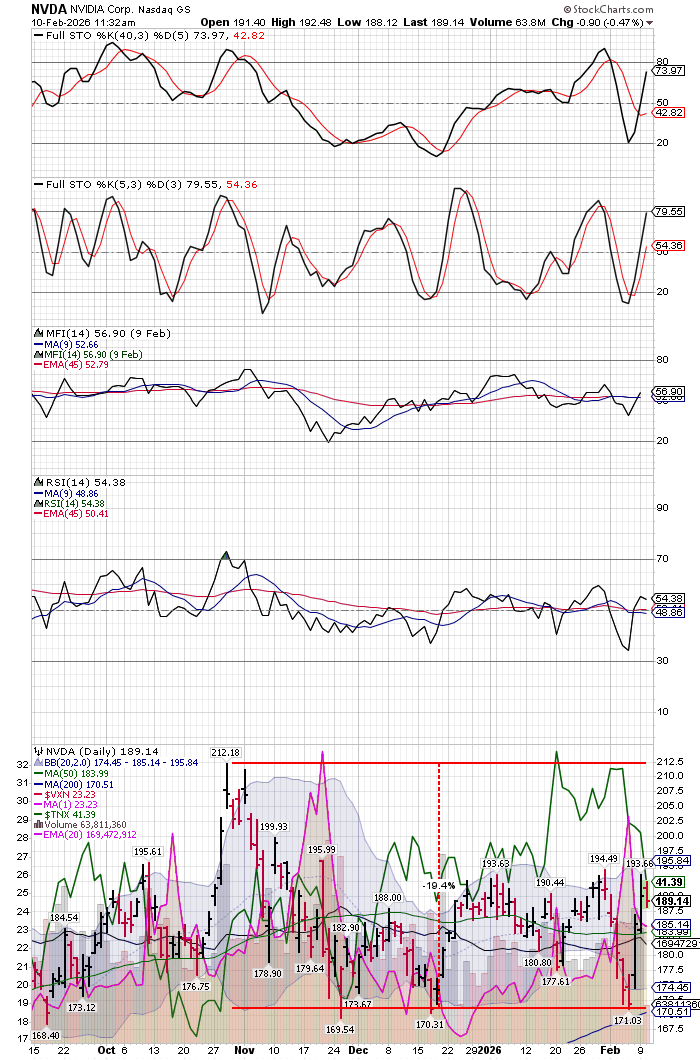700x1060 pixels.
Task: Click the RSI(14) panel legend icon
Action: 37,483
